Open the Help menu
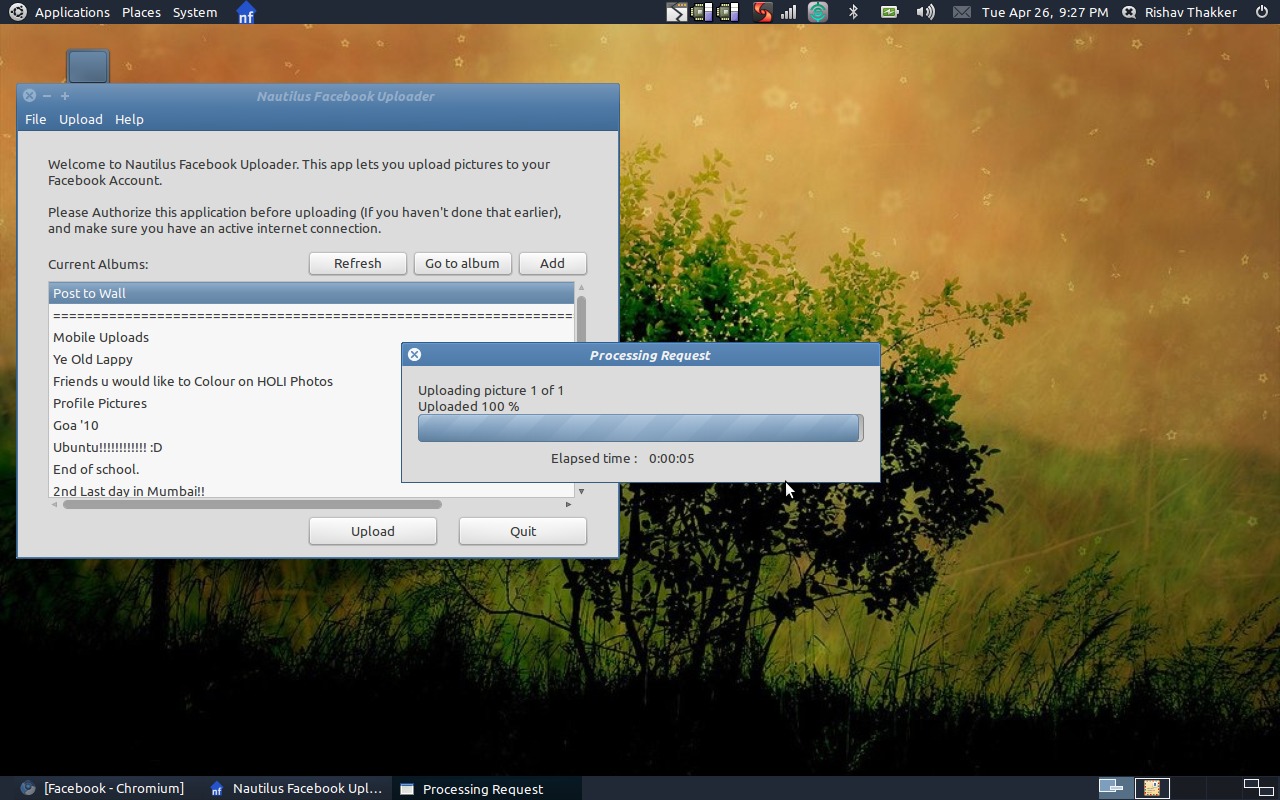 [129, 119]
